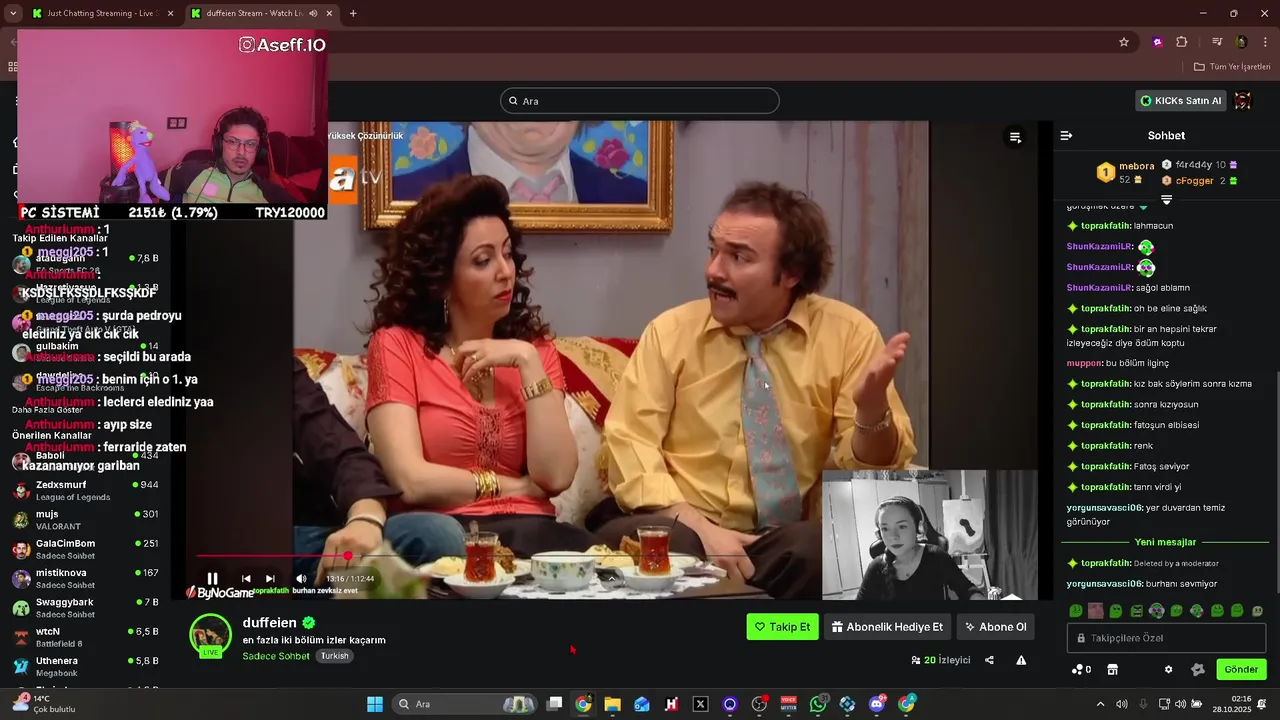Image resolution: width=1280 pixels, height=720 pixels.
Task: Follow duffeien with Takip Et
Action: pos(782,627)
